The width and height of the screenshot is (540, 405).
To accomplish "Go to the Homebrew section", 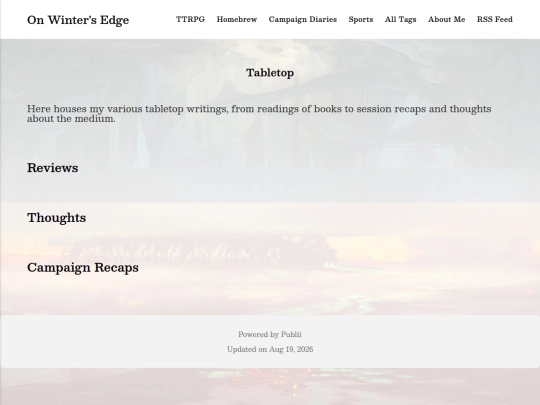I will tap(237, 19).
